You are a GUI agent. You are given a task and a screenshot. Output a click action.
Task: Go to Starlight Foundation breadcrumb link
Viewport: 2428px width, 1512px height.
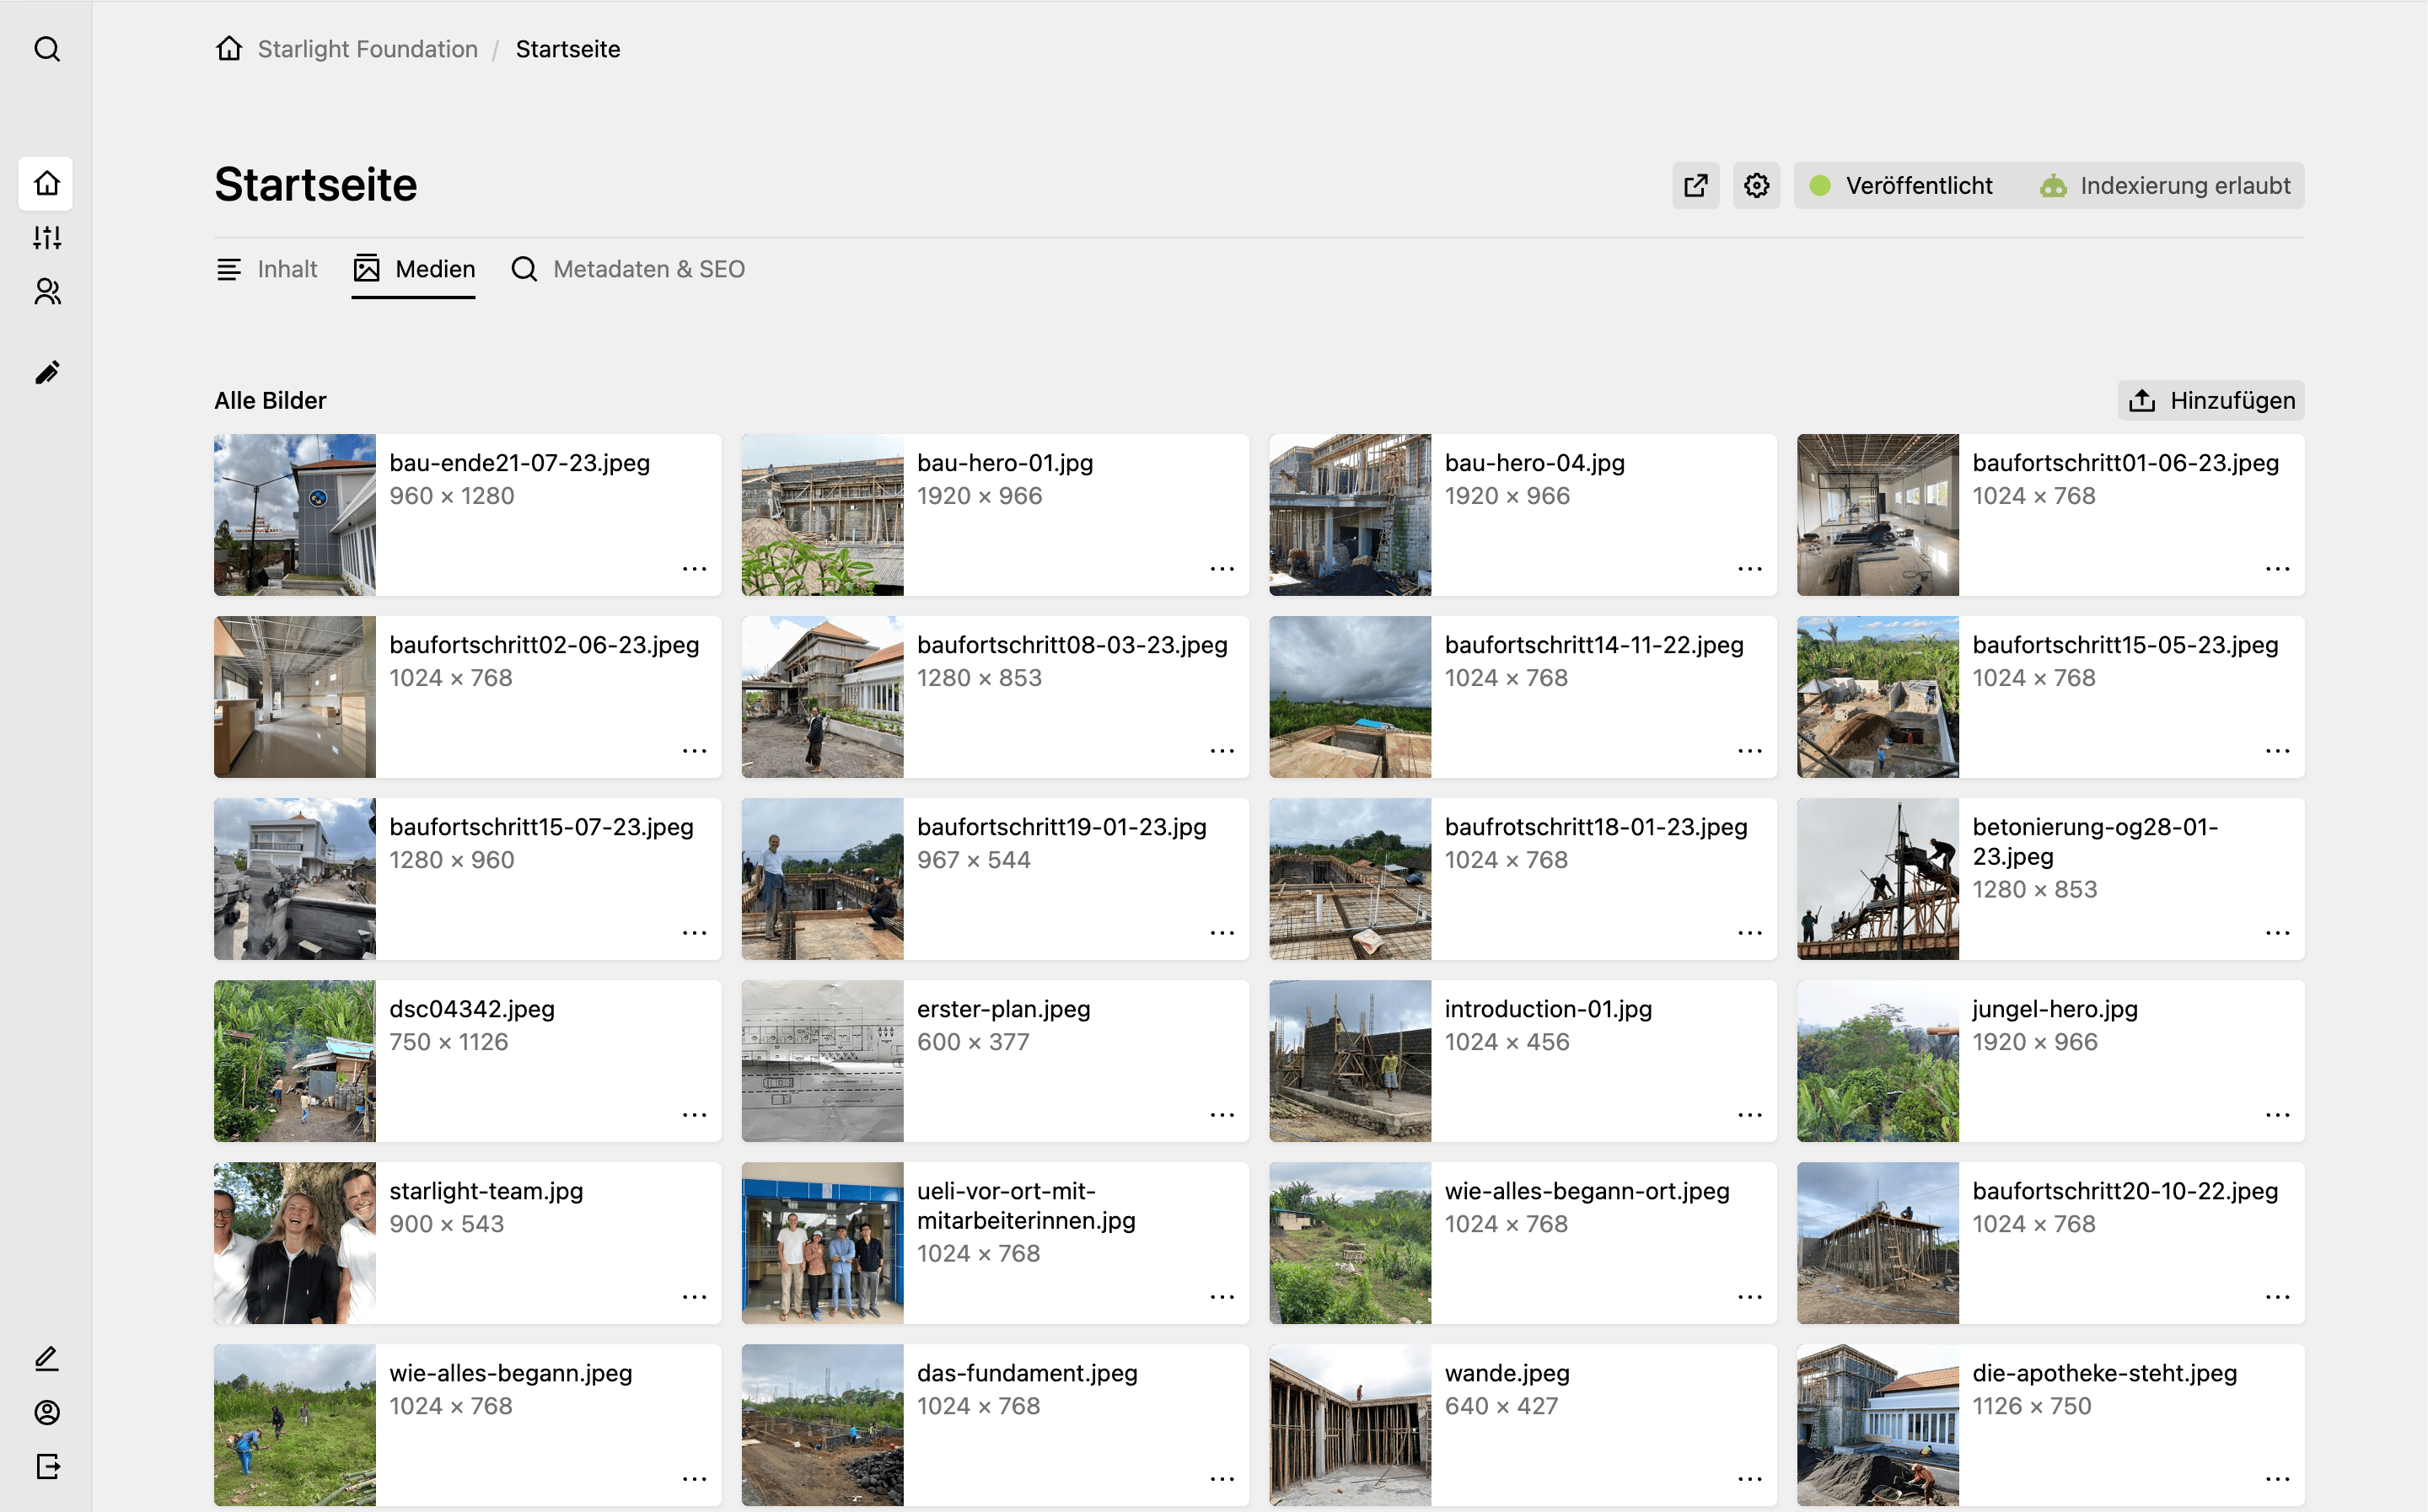[x=367, y=49]
